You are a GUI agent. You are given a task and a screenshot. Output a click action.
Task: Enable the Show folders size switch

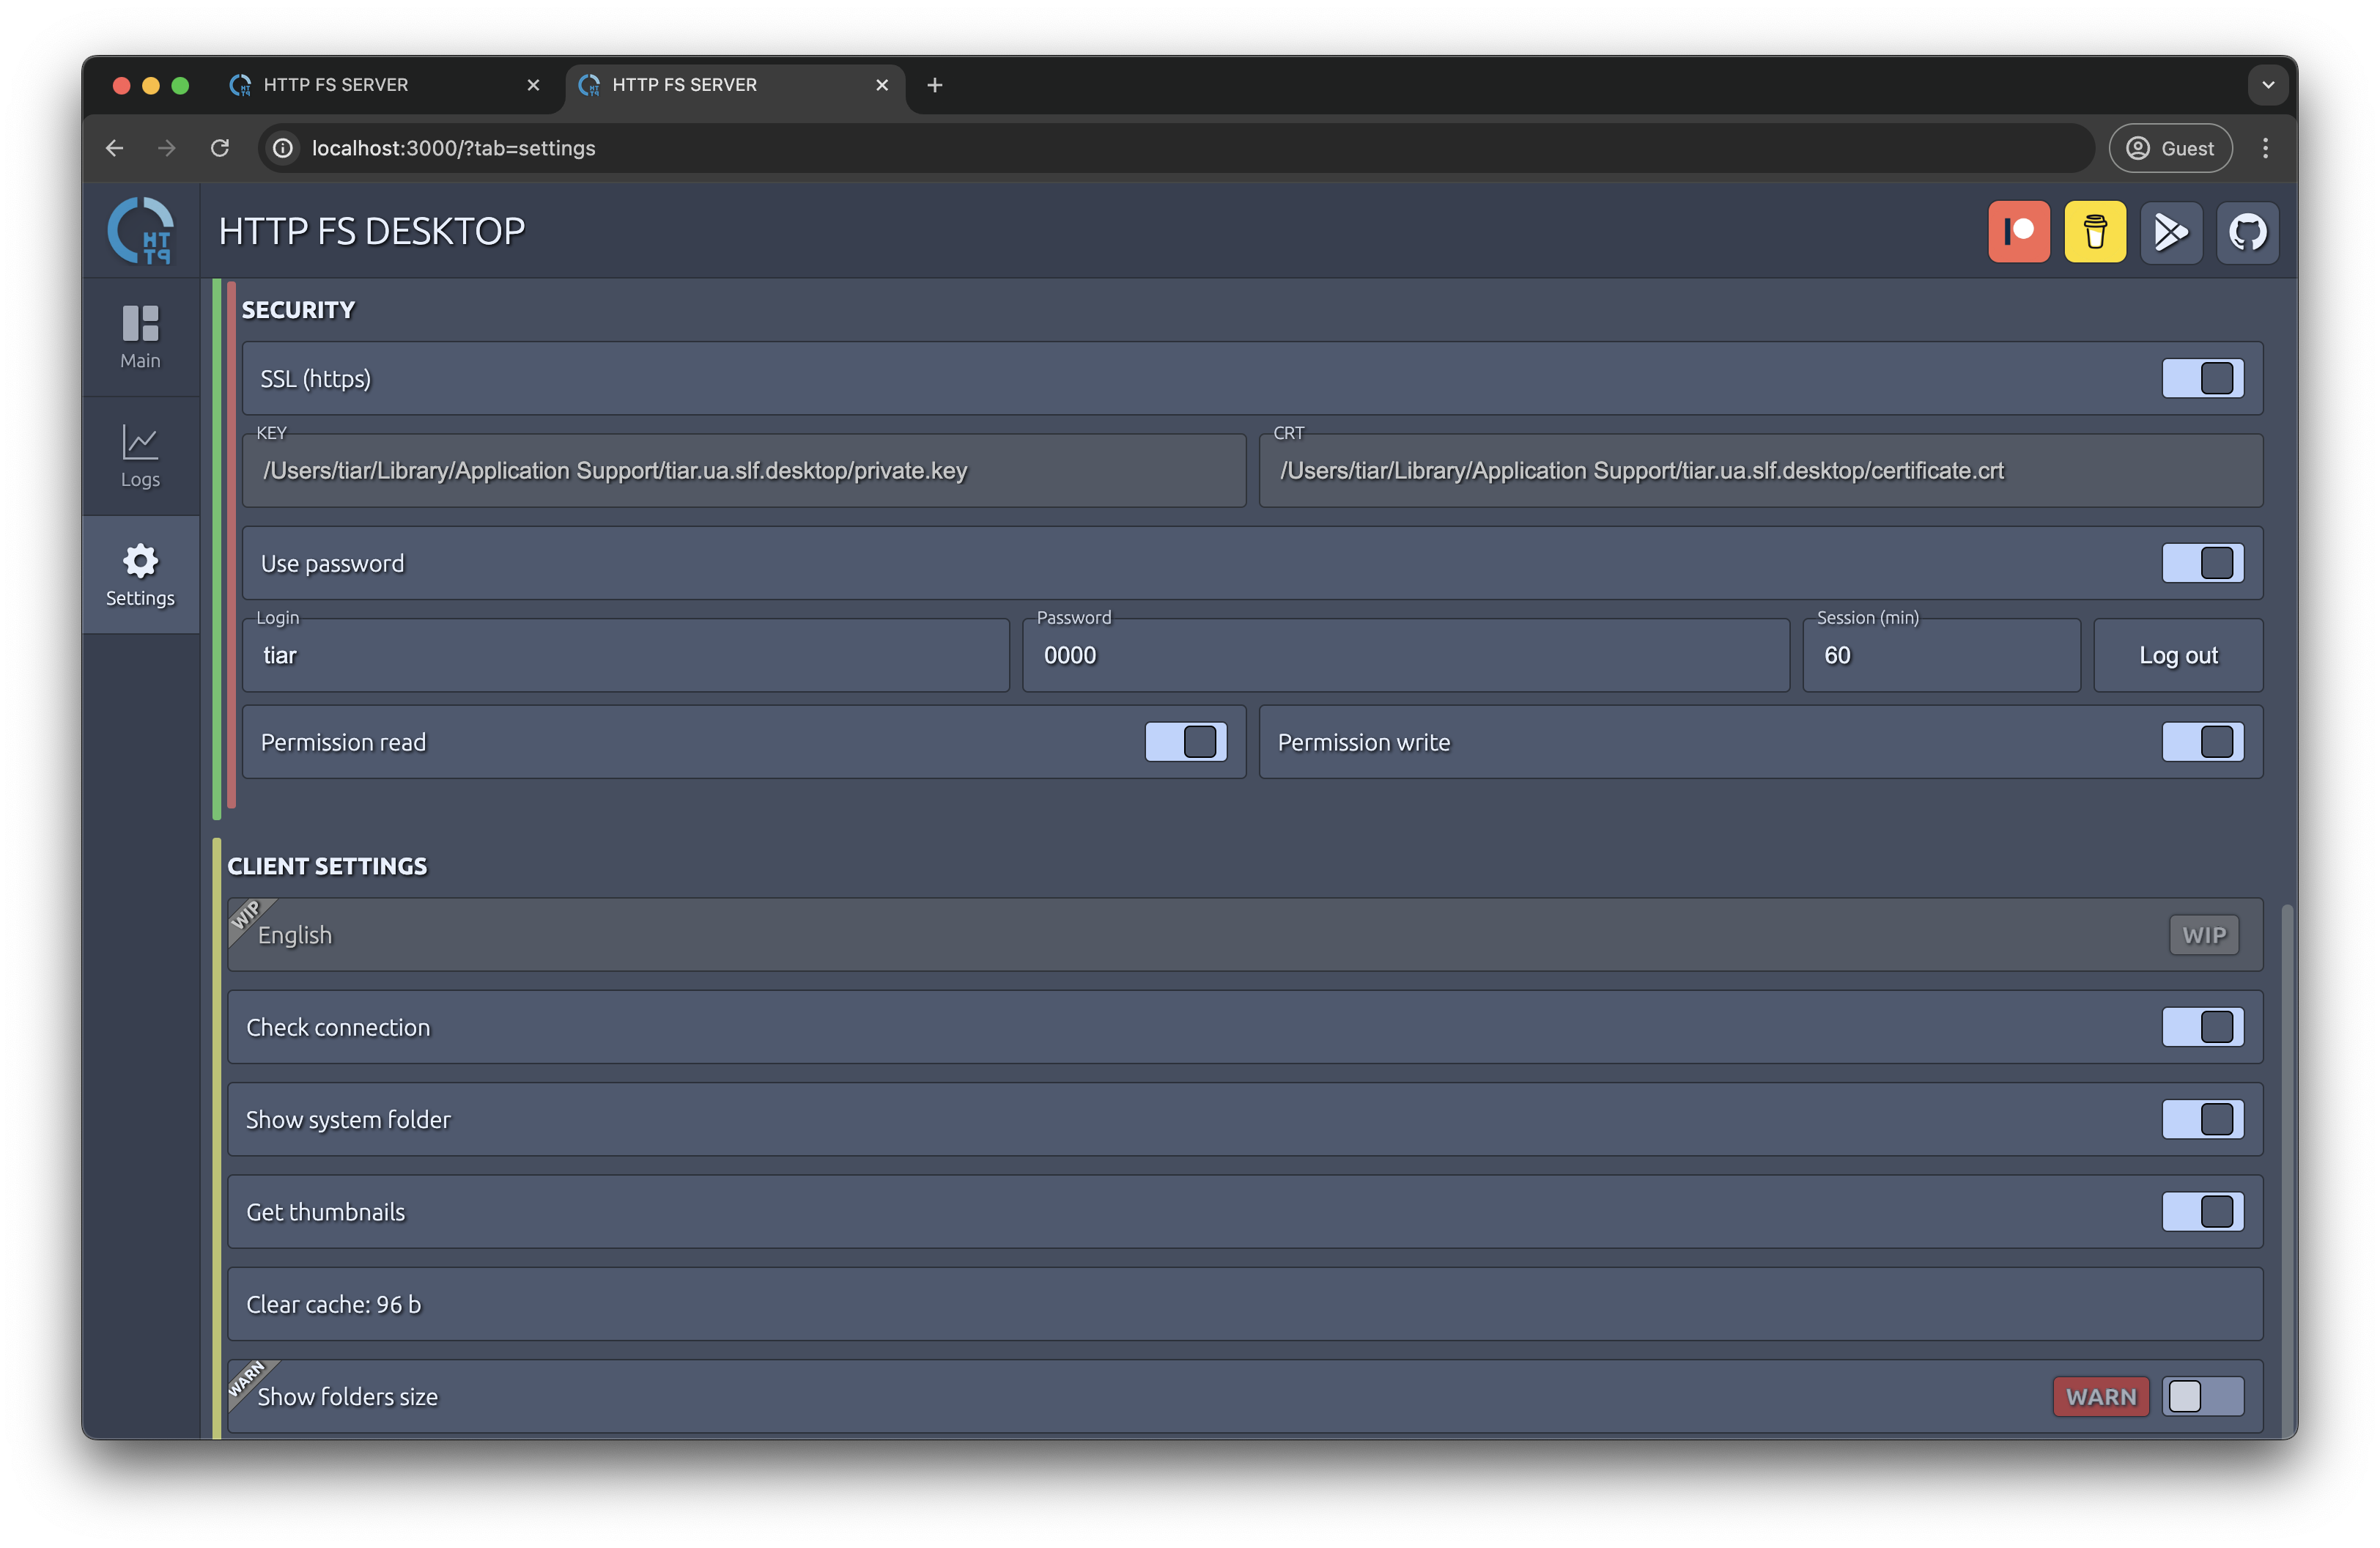2202,1397
